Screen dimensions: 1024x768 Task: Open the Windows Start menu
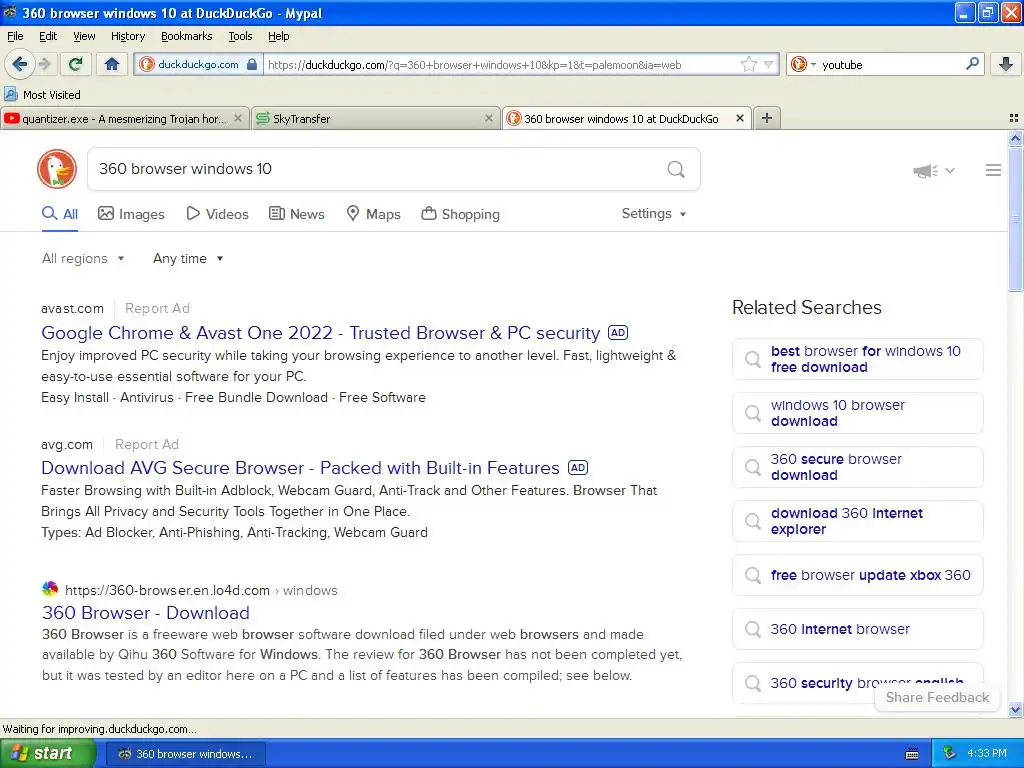tap(48, 754)
